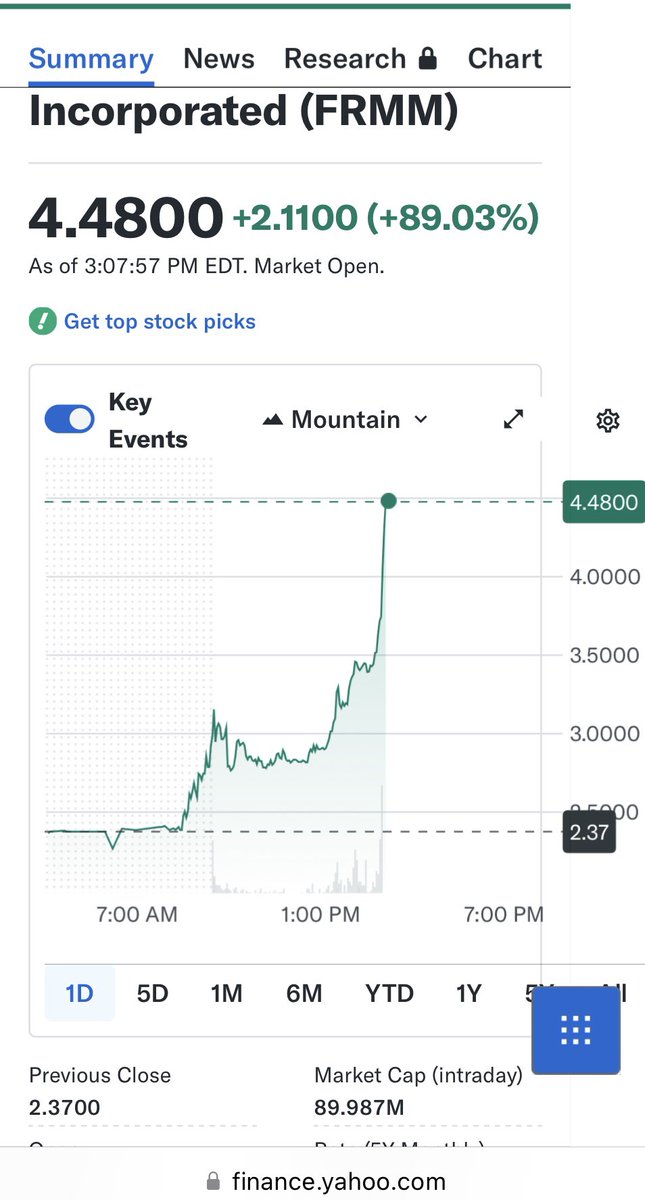Follow the Get top stock picks link
Viewport: 645px width, 1200px height.
(x=160, y=322)
